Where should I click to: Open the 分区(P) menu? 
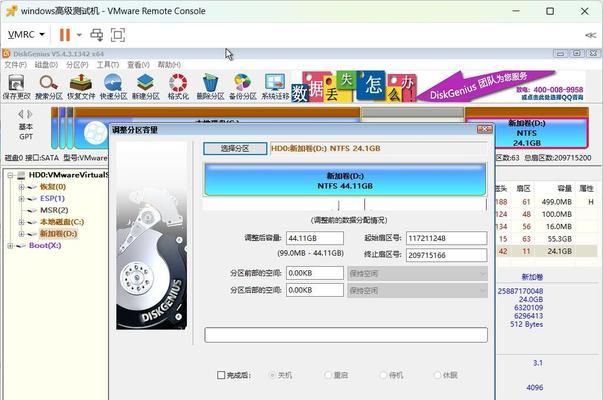[77, 65]
